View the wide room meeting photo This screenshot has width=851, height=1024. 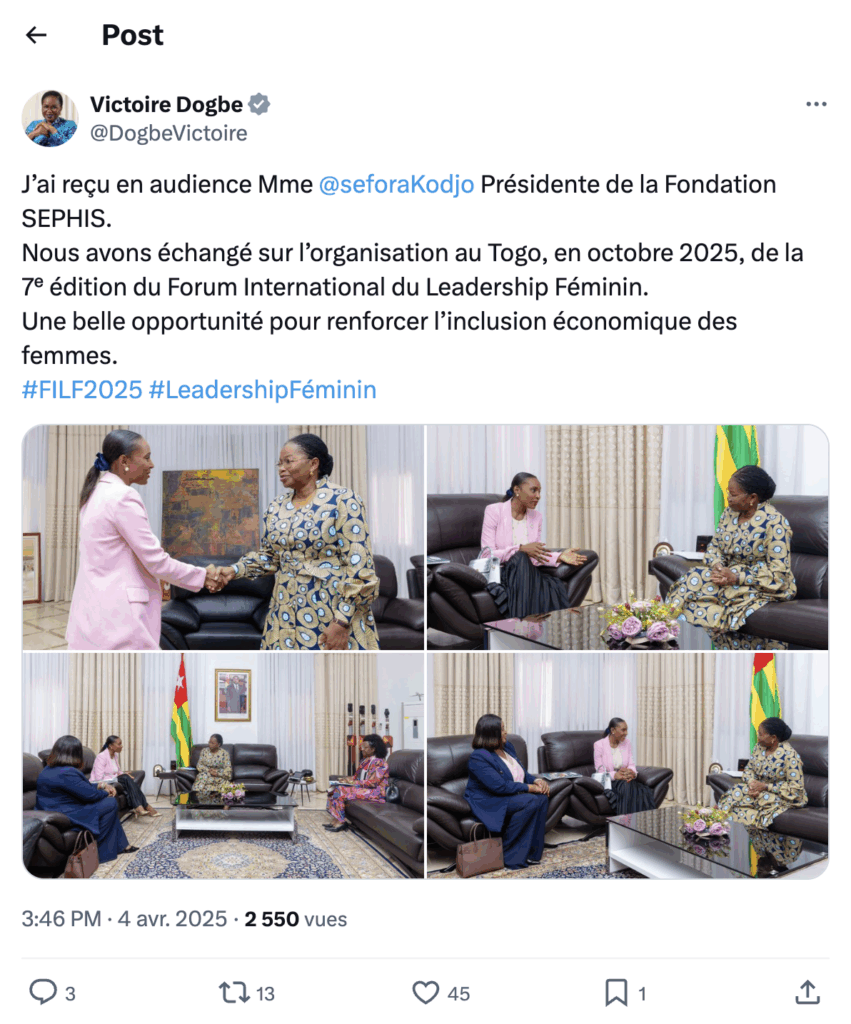[x=223, y=765]
